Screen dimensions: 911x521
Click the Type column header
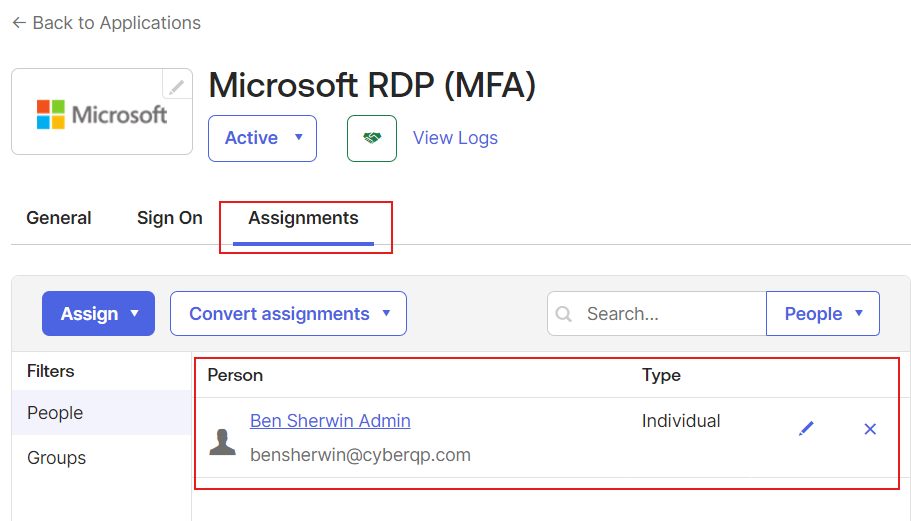661,375
